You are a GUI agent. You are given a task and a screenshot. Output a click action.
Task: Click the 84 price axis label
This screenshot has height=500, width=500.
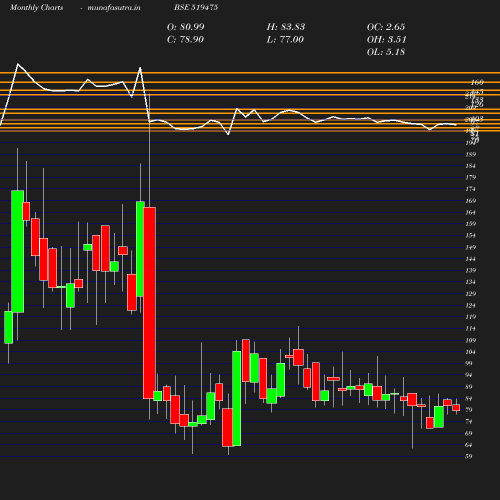coord(469,398)
